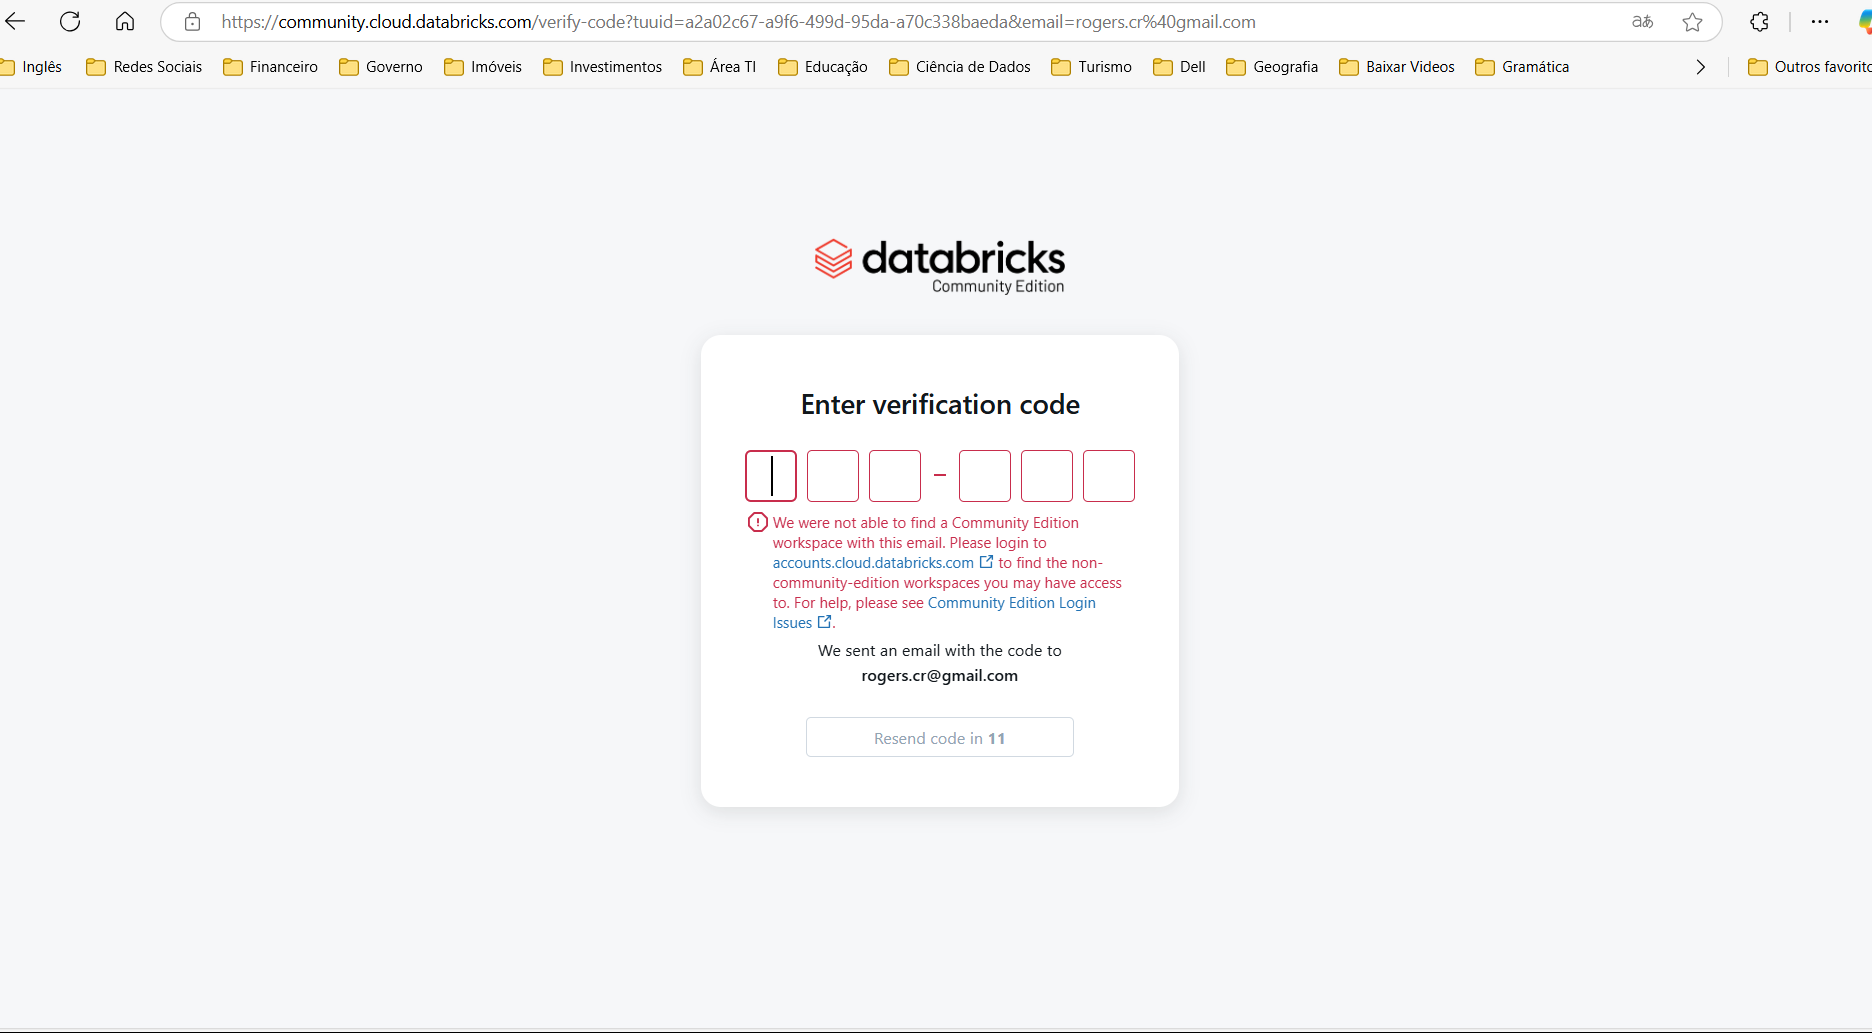The image size is (1872, 1033).
Task: Open the Inglês bookmarks folder
Action: point(30,67)
